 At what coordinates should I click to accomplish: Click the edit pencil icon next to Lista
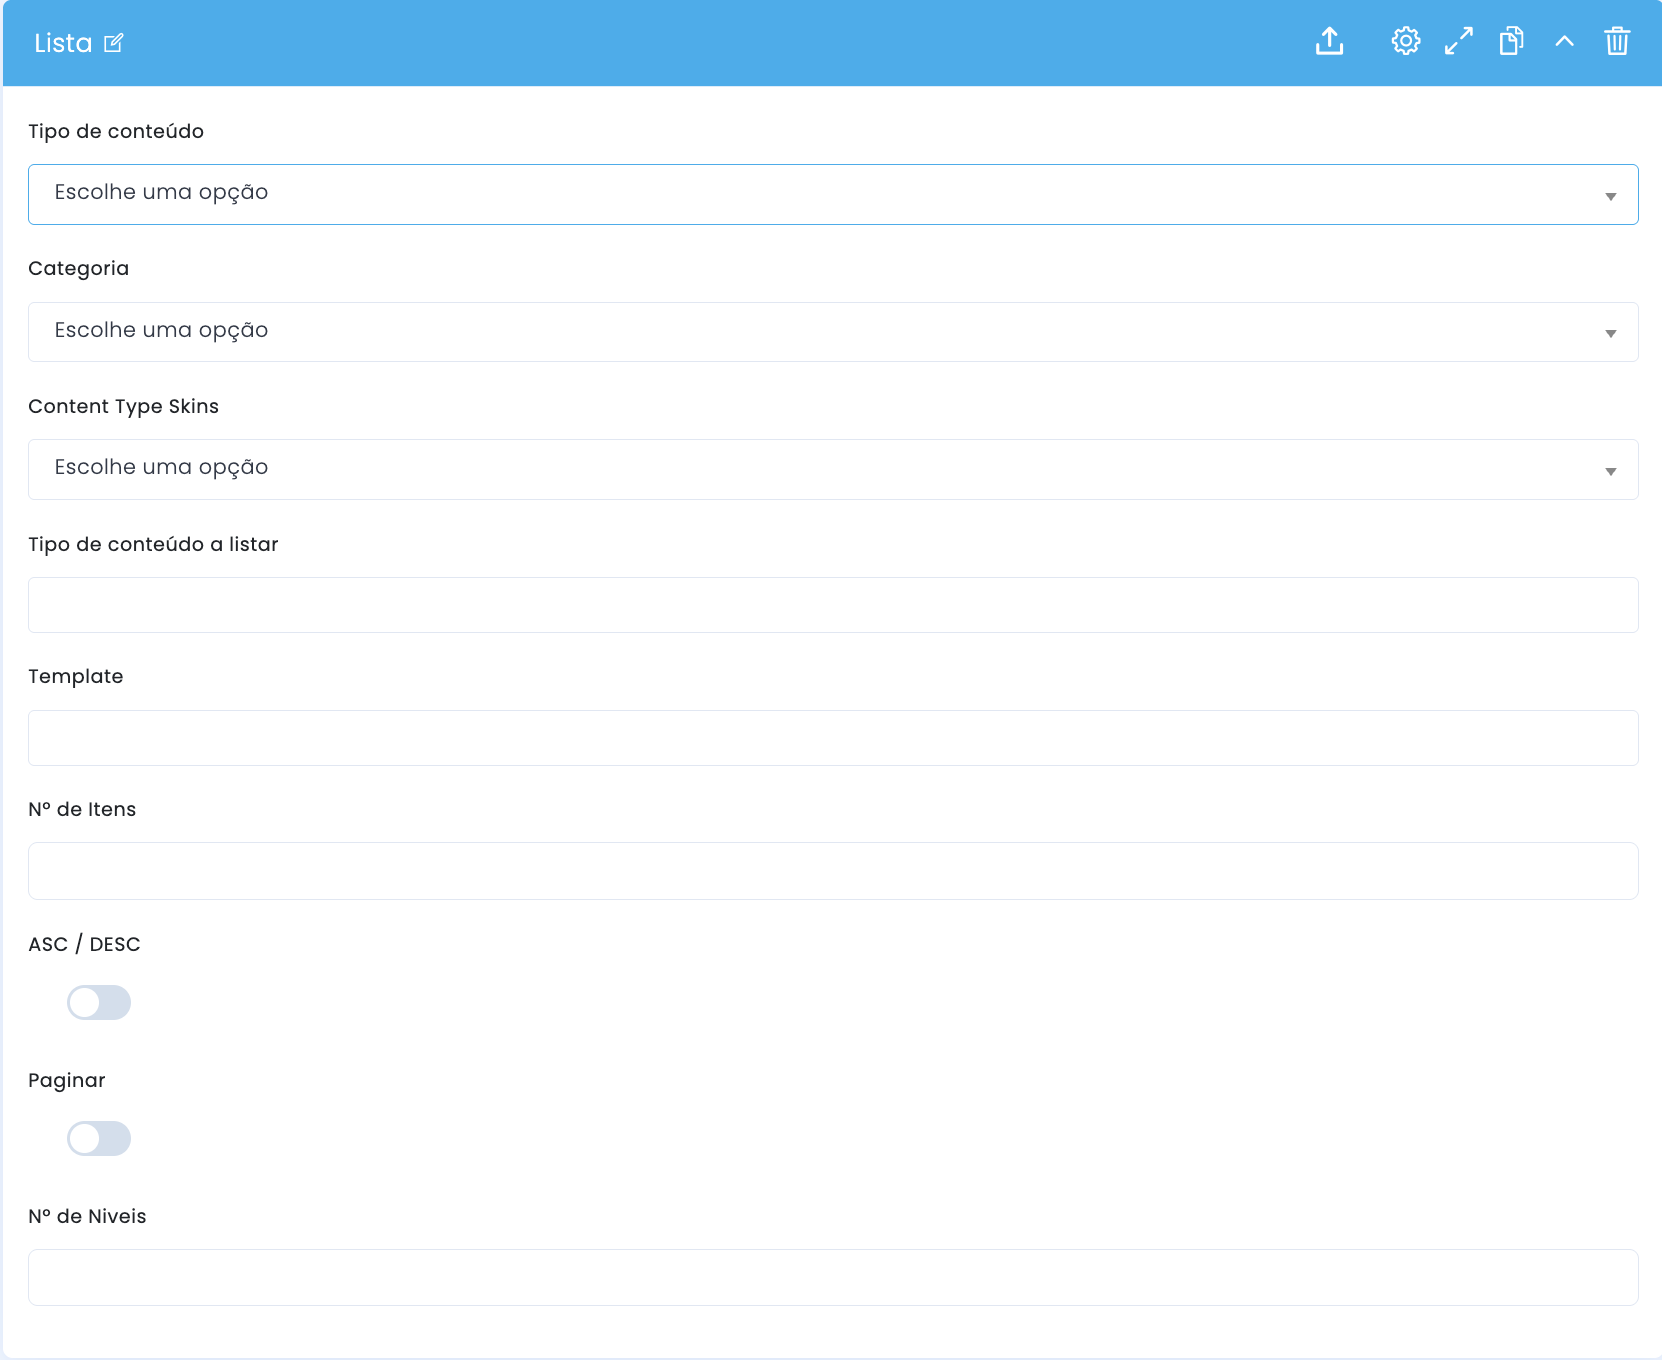tap(114, 43)
